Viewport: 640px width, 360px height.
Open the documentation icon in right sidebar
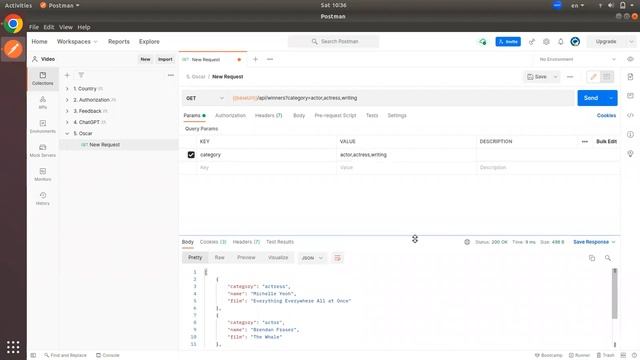pos(630,77)
